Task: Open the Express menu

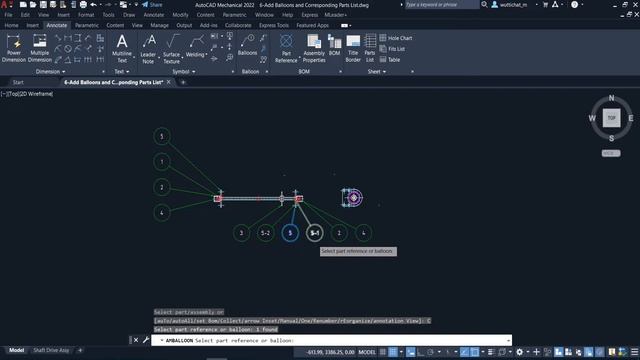Action: click(309, 15)
